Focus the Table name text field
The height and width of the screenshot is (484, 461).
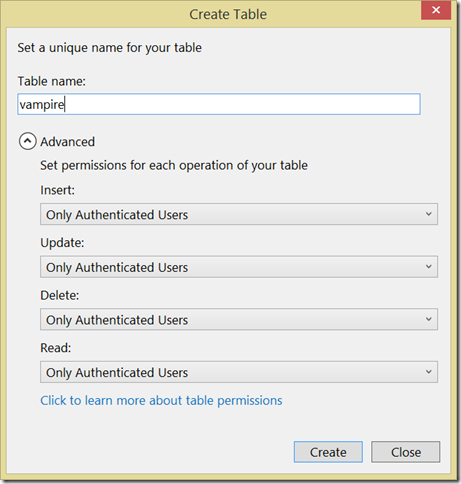click(219, 104)
